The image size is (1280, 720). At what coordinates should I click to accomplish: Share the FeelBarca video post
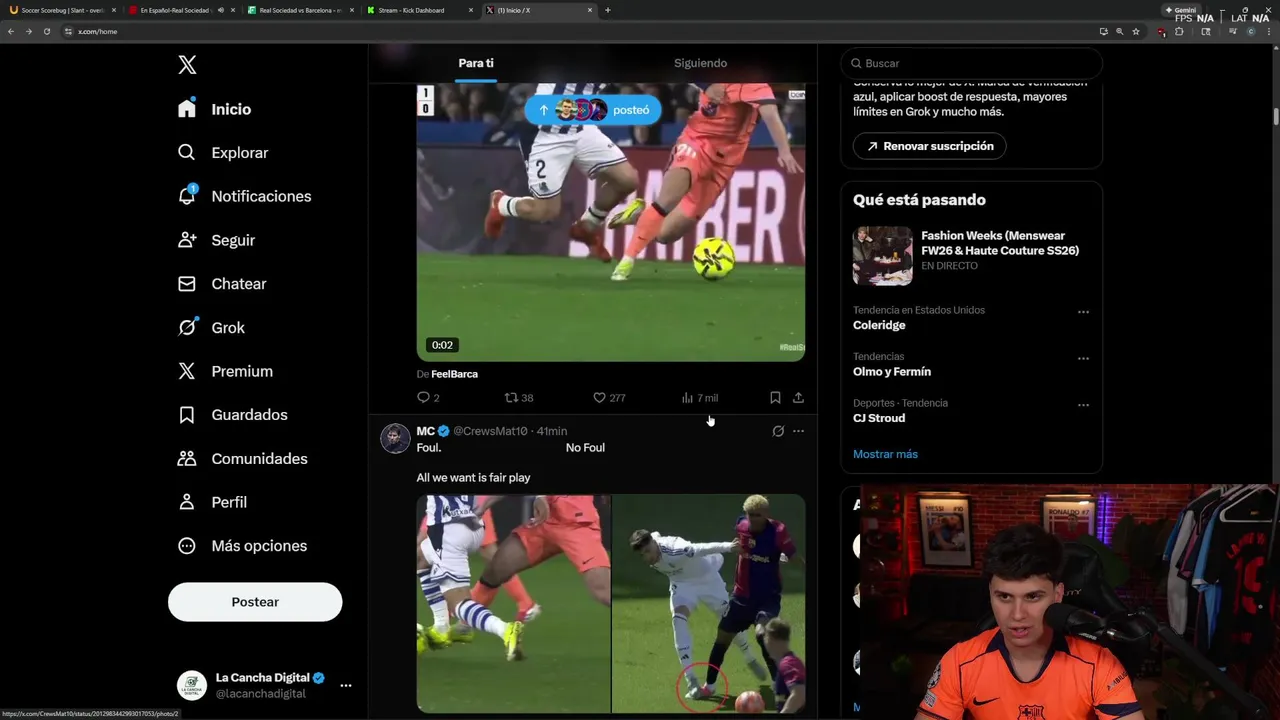pyautogui.click(x=798, y=398)
